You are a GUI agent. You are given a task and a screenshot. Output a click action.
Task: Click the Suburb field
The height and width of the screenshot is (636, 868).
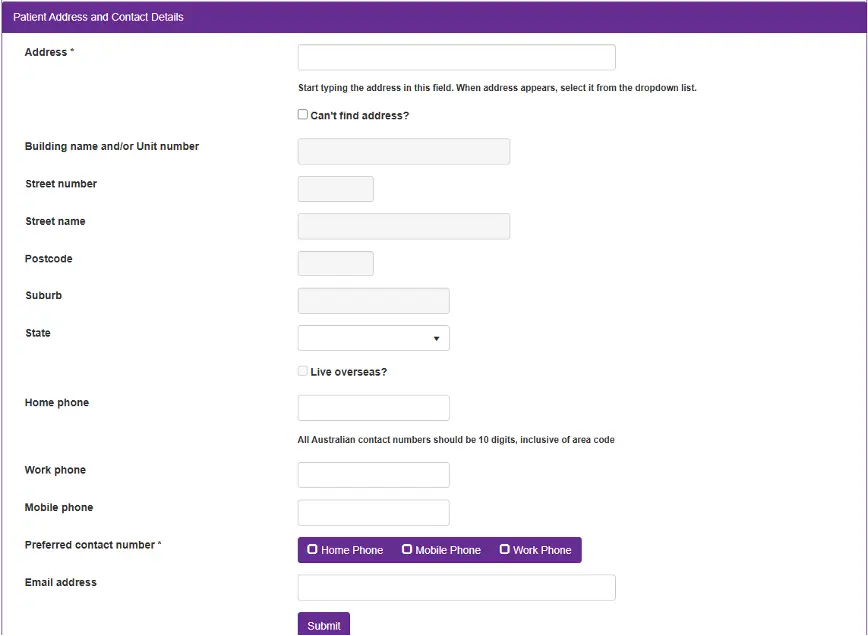click(x=373, y=300)
